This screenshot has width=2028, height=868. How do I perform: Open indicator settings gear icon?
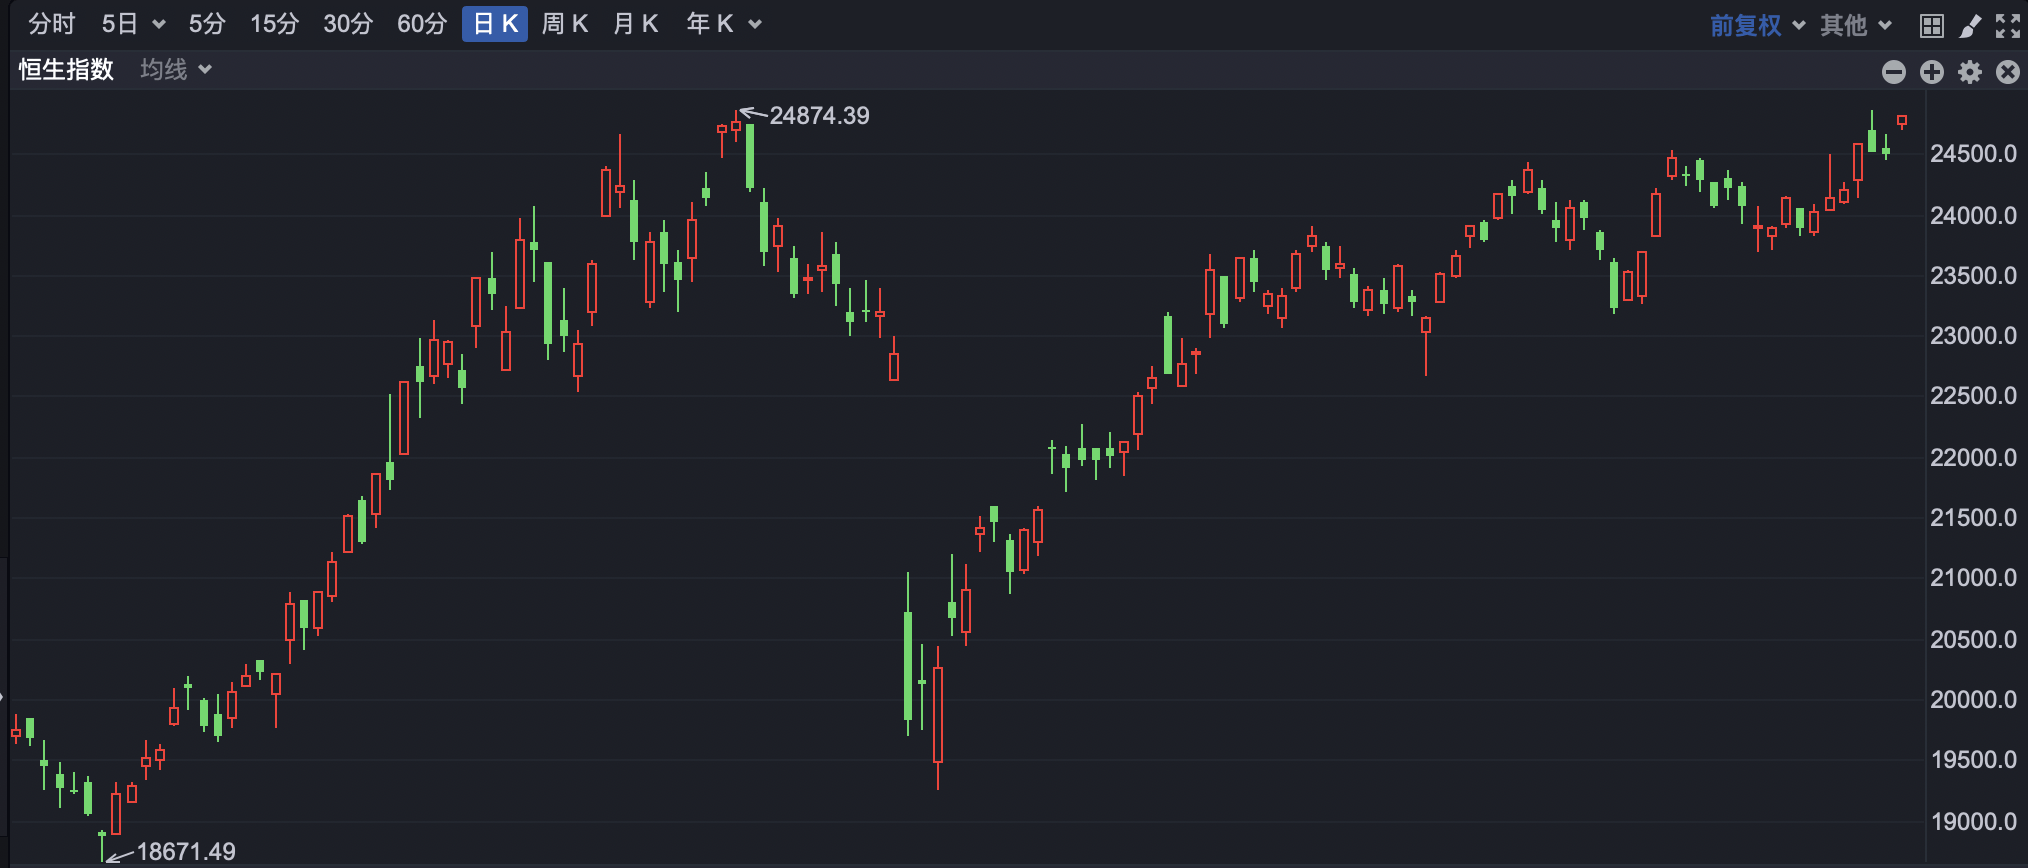tap(1970, 72)
